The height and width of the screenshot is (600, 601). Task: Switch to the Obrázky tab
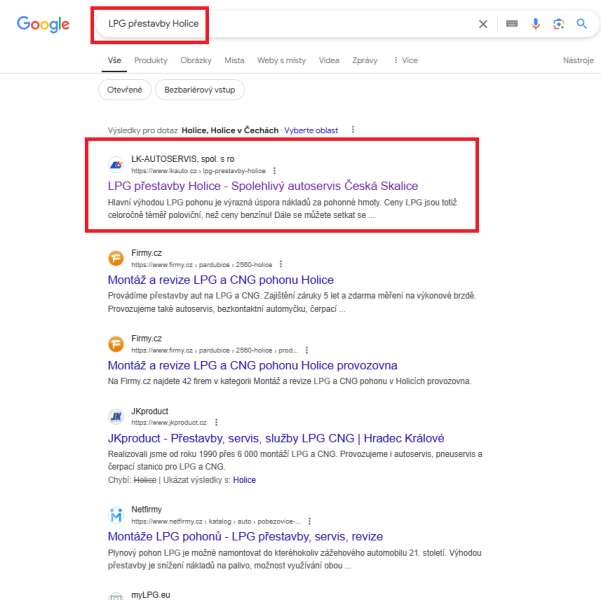196,60
